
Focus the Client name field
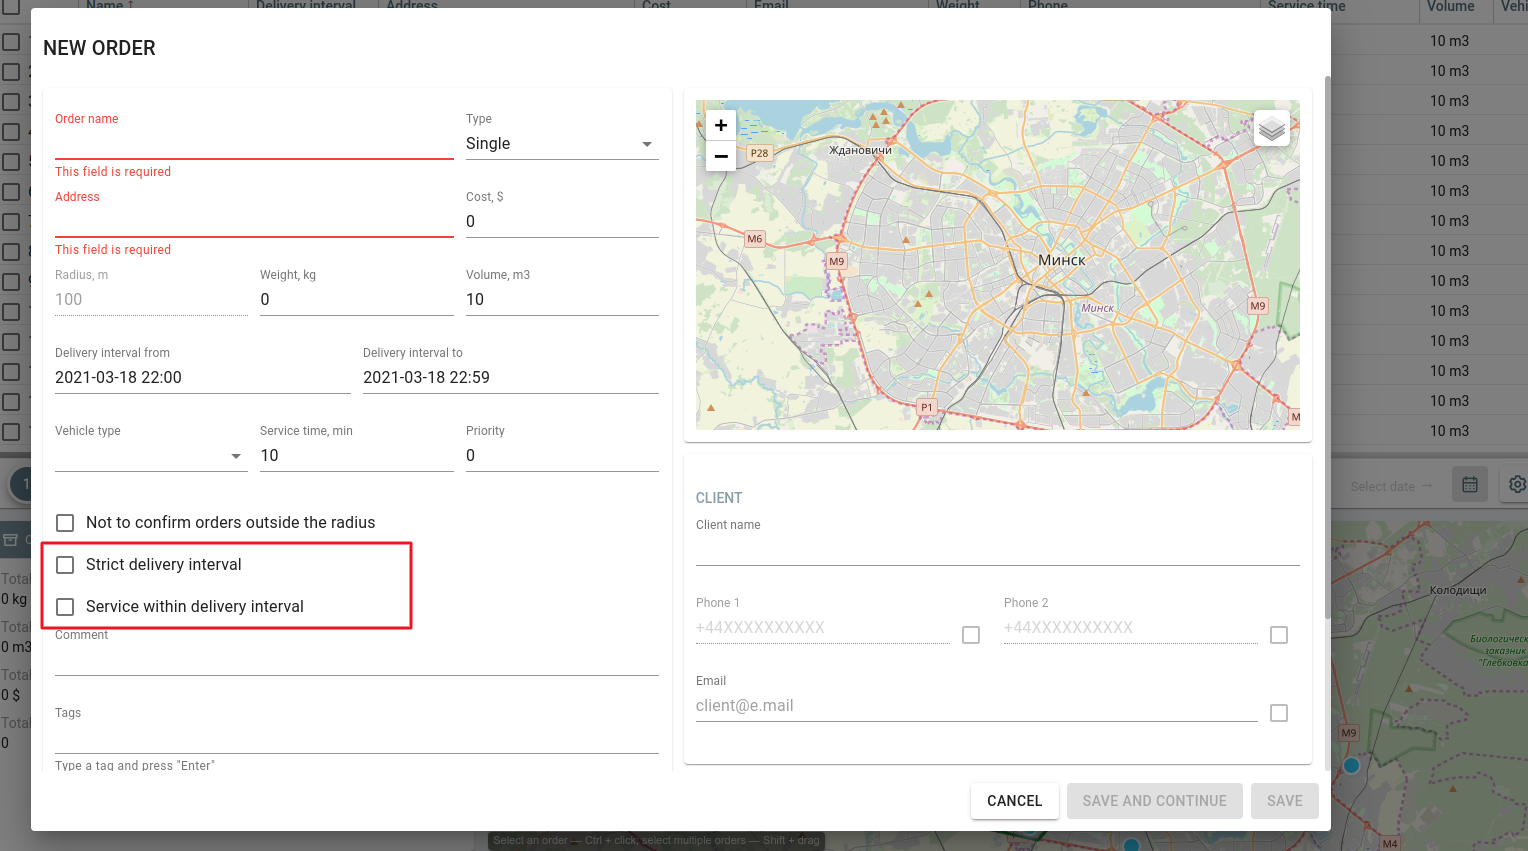tap(997, 550)
